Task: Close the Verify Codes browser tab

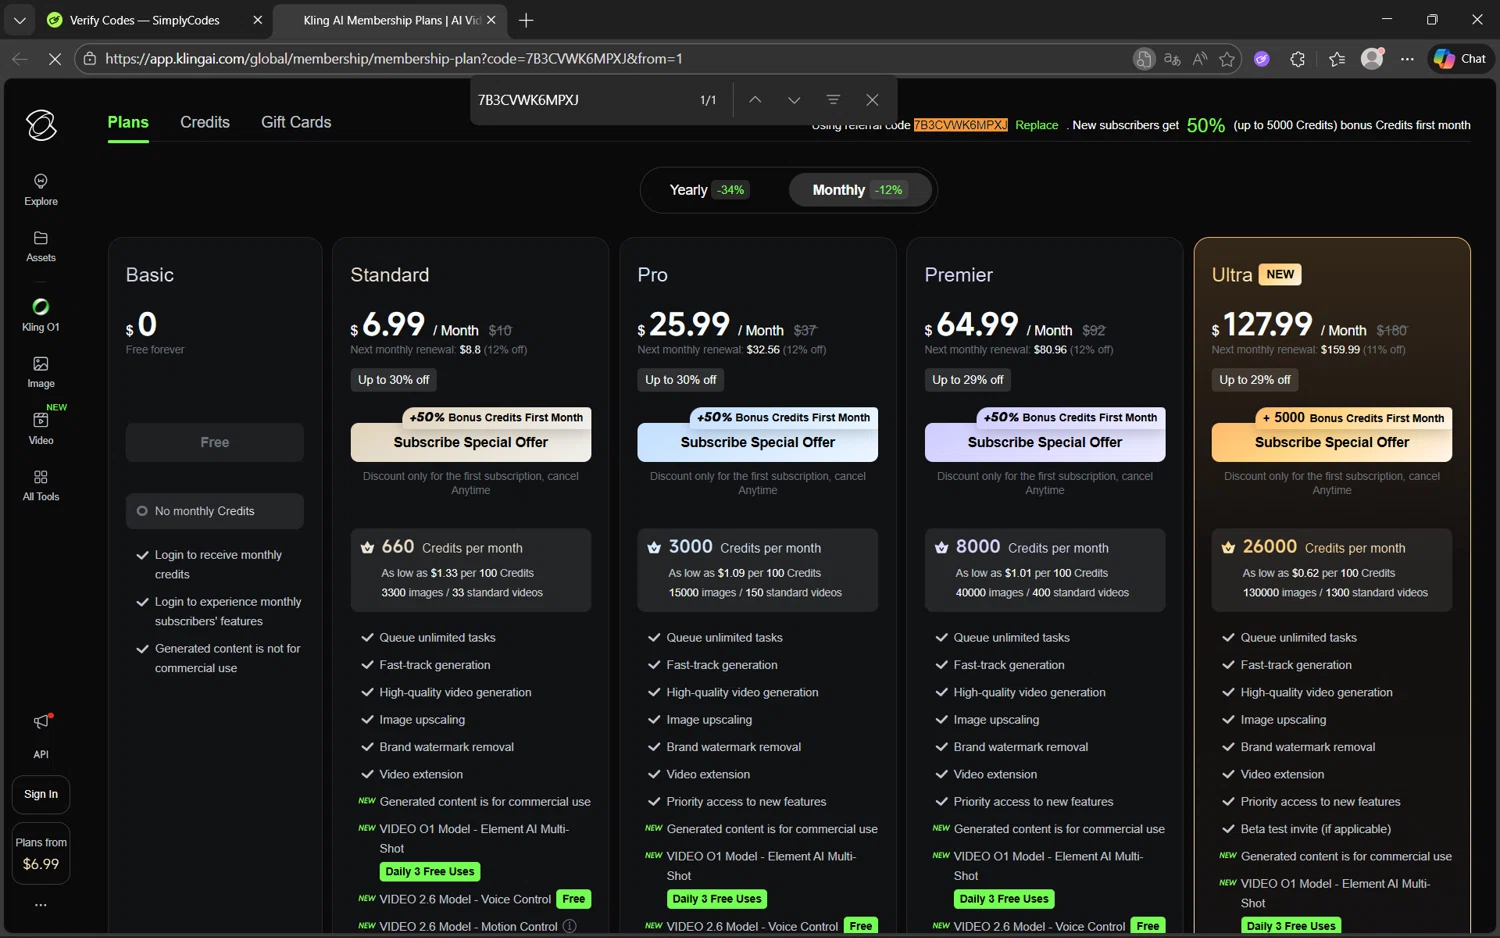Action: 258,20
